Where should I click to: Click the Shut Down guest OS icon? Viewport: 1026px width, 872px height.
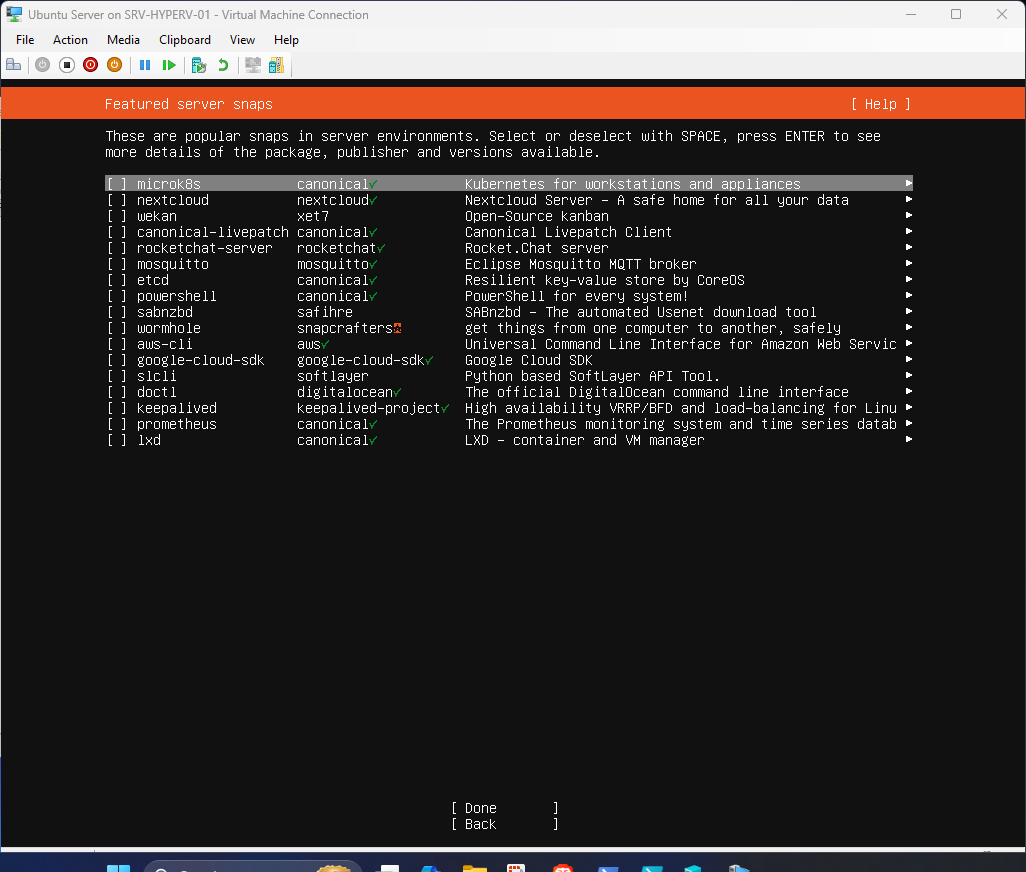click(x=90, y=65)
